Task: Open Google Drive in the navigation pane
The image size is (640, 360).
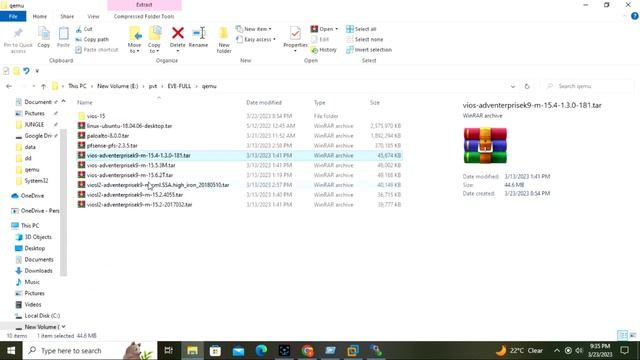Action: pos(38,136)
